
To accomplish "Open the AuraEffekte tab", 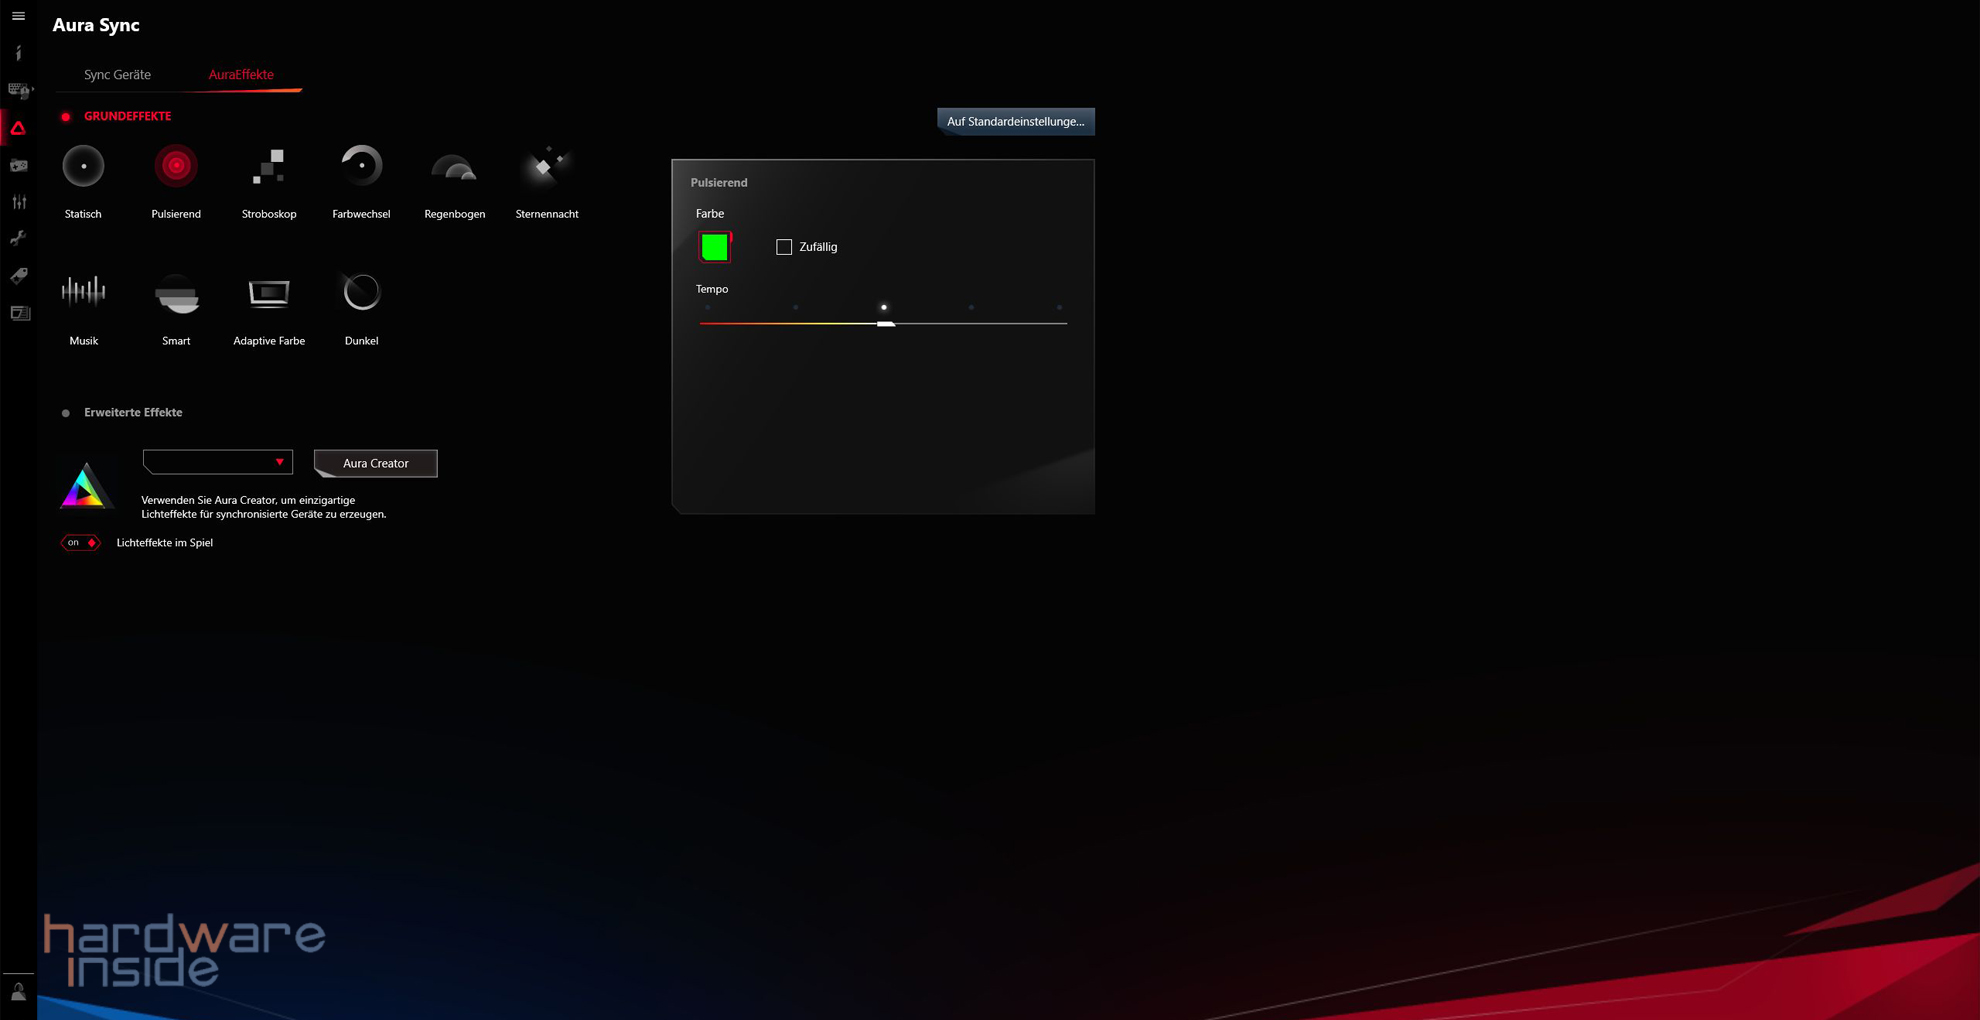I will (241, 75).
